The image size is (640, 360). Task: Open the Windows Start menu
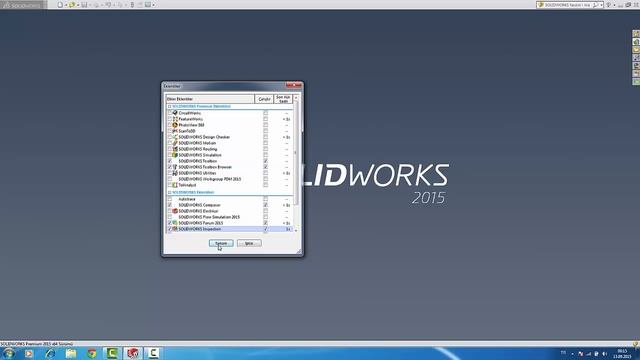click(x=8, y=353)
